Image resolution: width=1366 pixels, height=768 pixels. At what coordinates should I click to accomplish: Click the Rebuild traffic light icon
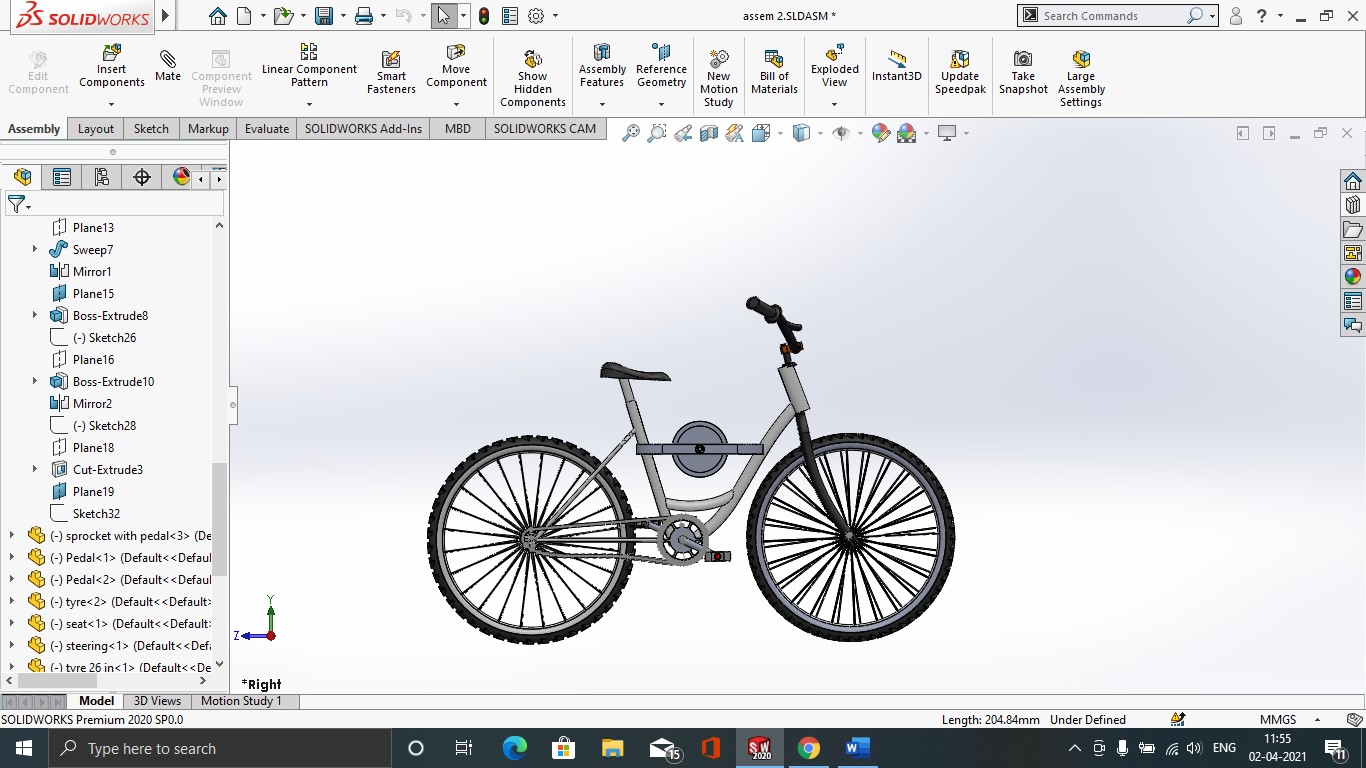coord(484,16)
